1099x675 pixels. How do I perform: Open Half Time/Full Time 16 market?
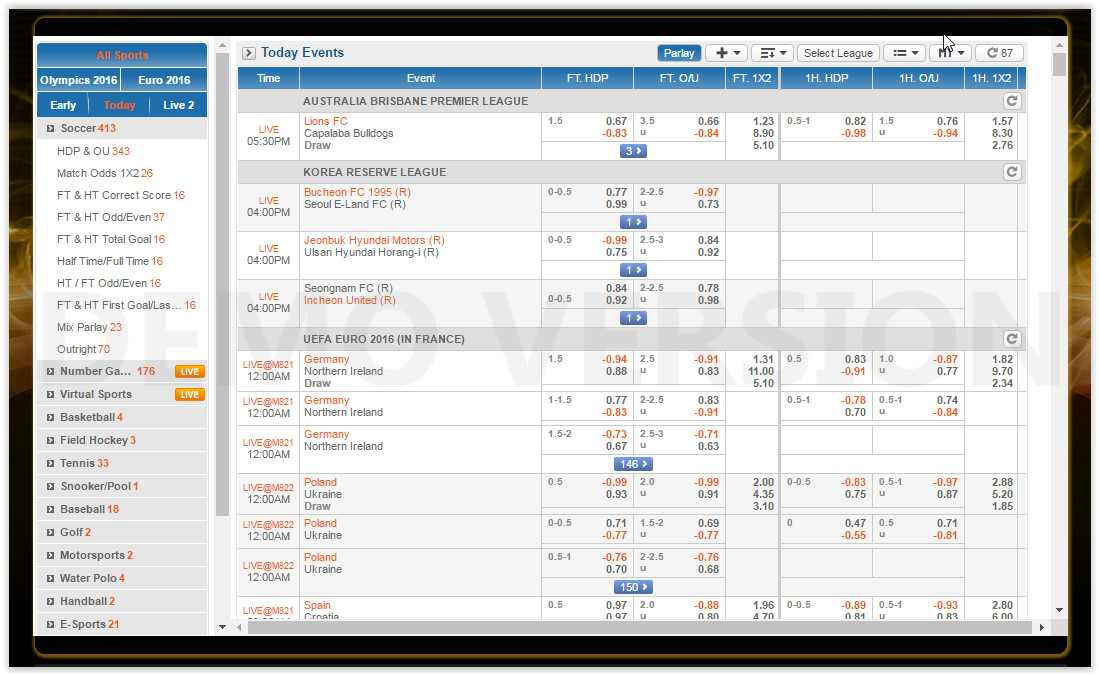tap(110, 261)
